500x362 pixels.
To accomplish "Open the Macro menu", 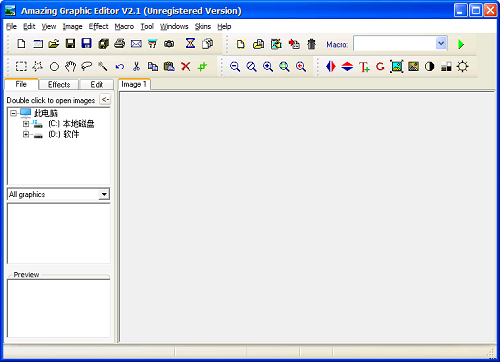I will click(x=124, y=26).
